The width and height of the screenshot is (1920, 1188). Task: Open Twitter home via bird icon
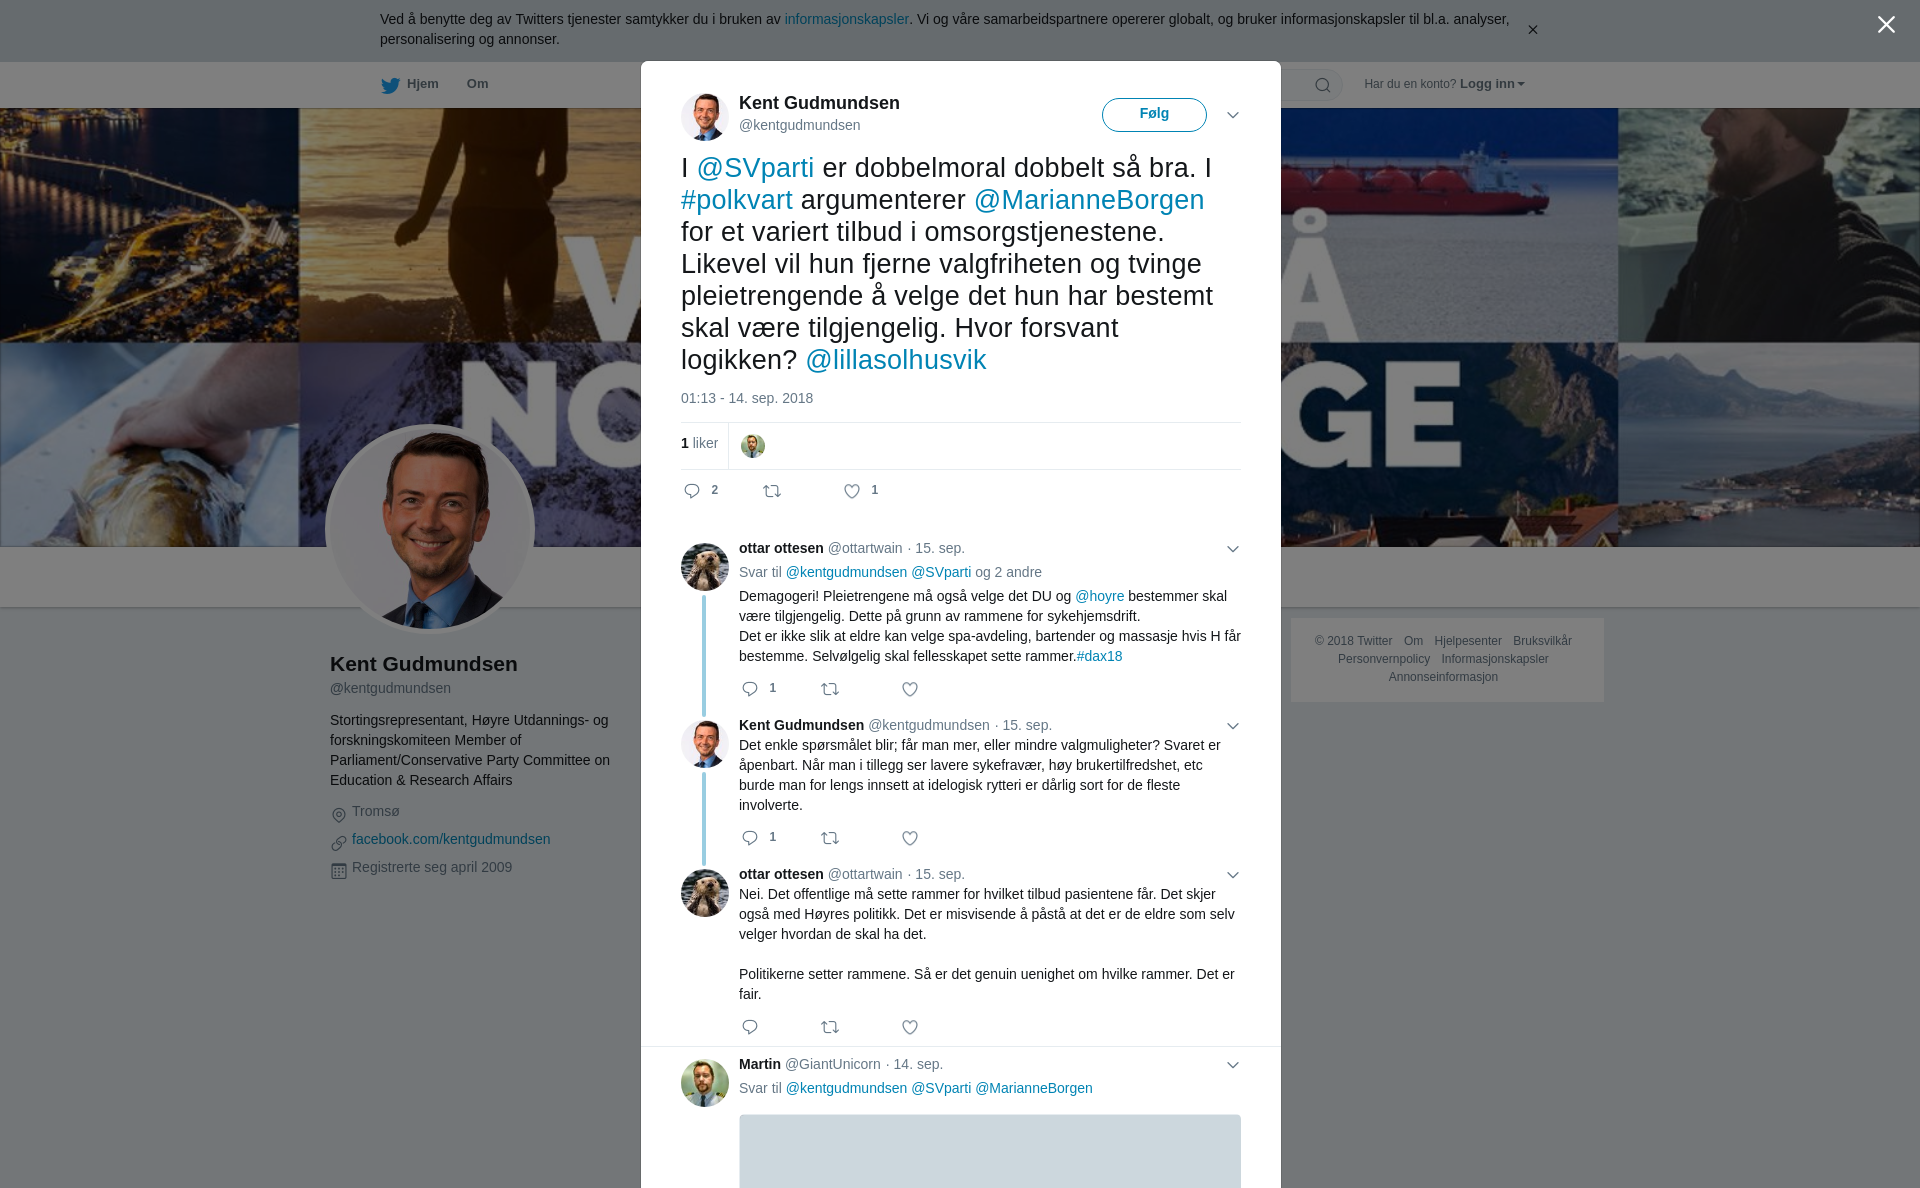click(390, 85)
